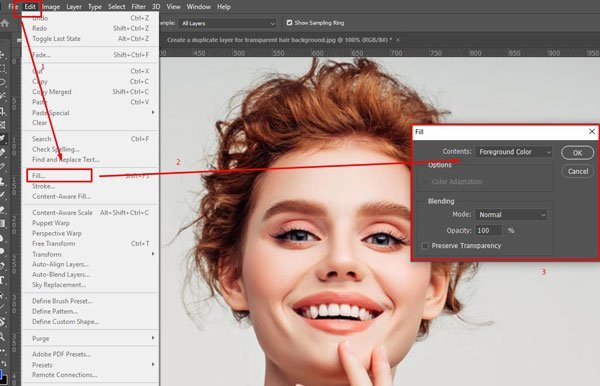
Task: Open the Edit menu
Action: [x=30, y=7]
